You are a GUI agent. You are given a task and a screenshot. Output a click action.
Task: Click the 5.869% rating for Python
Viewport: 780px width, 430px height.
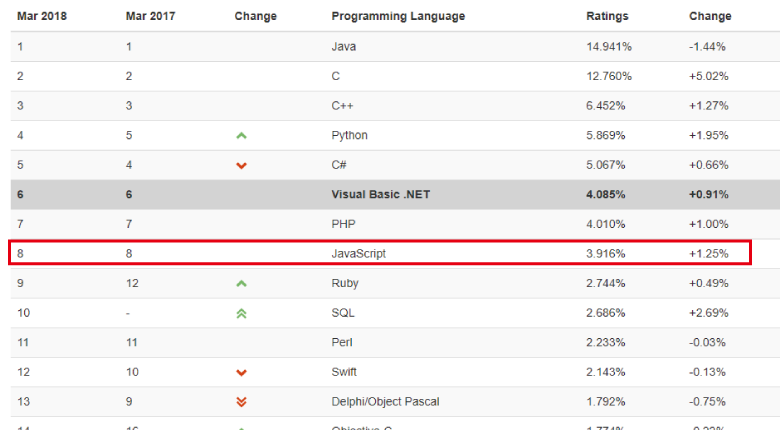coord(605,135)
